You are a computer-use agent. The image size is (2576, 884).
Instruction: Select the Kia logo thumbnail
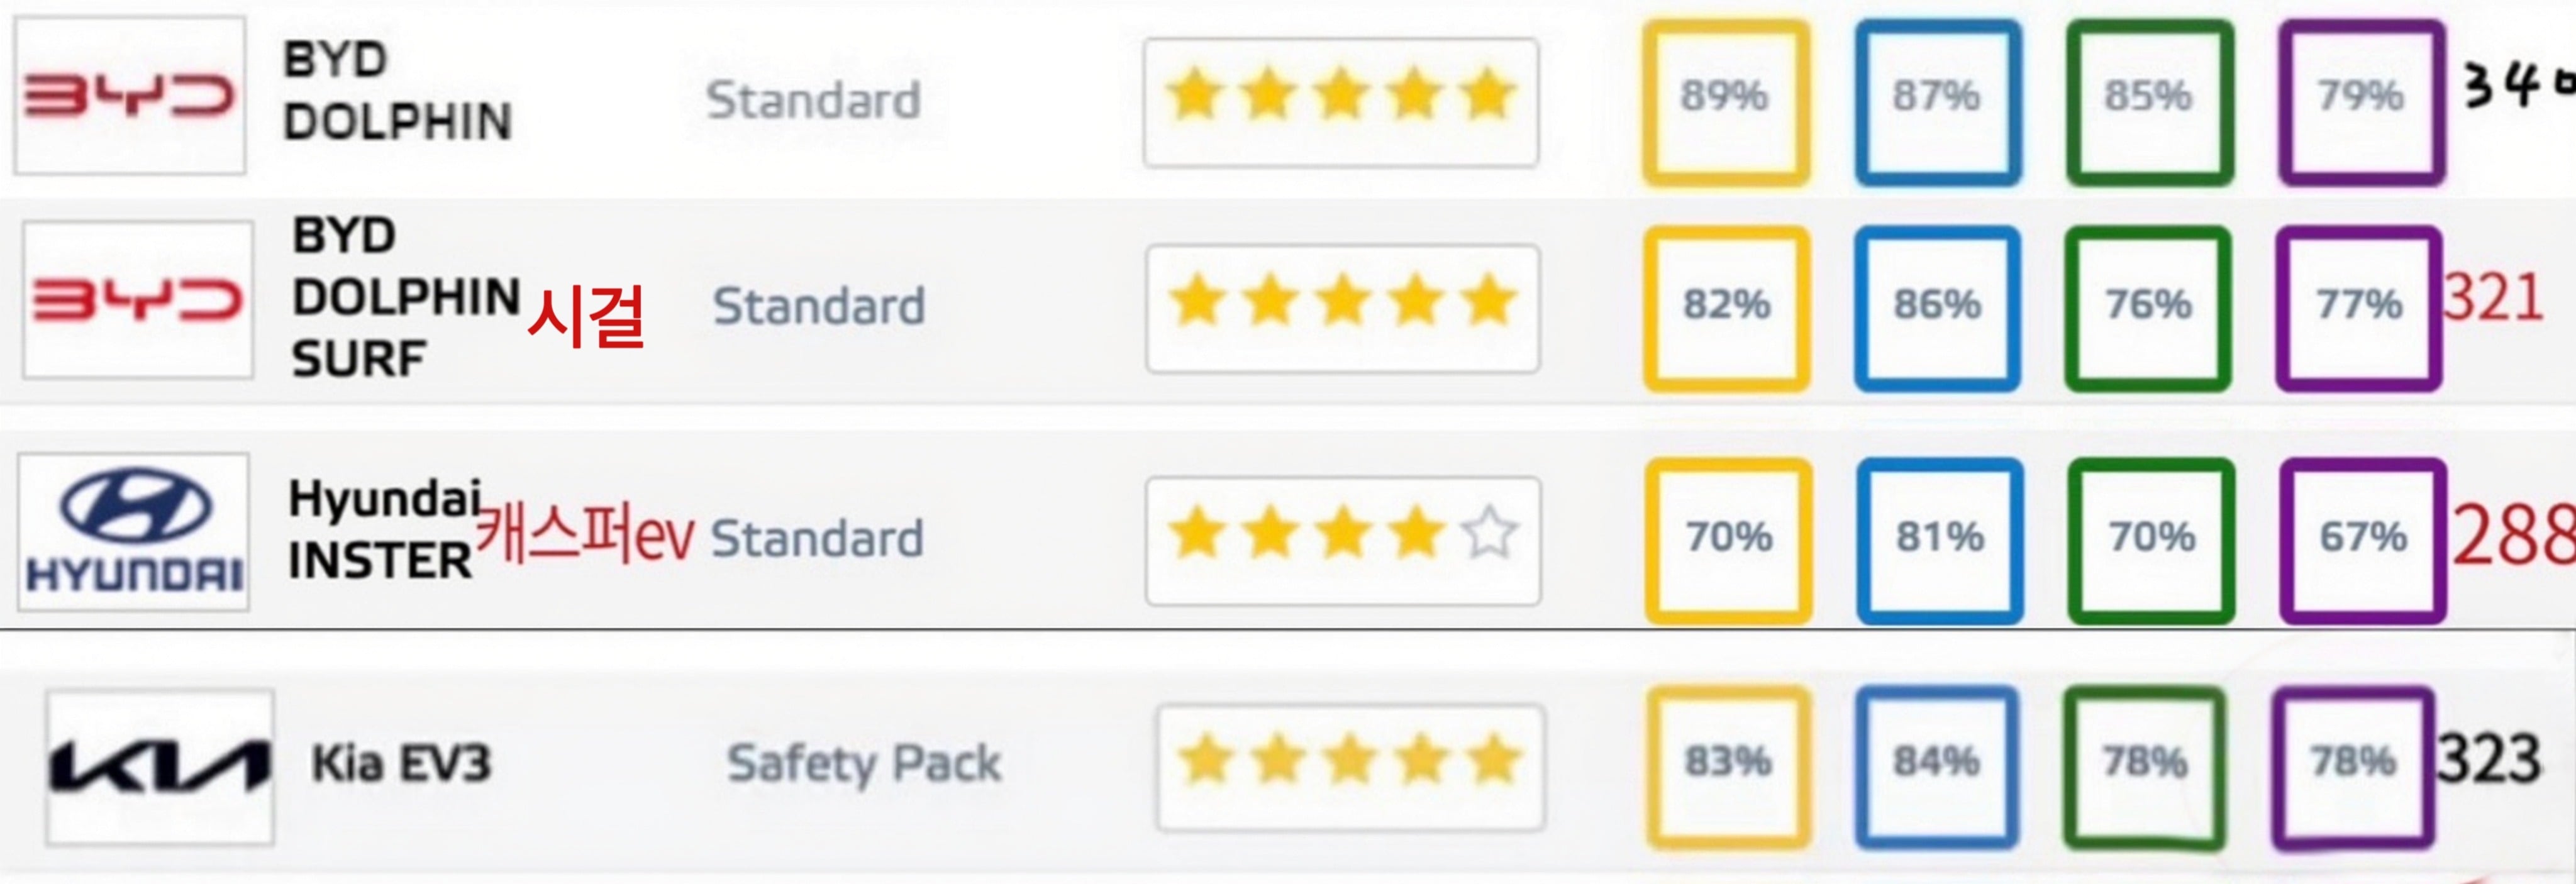[160, 767]
